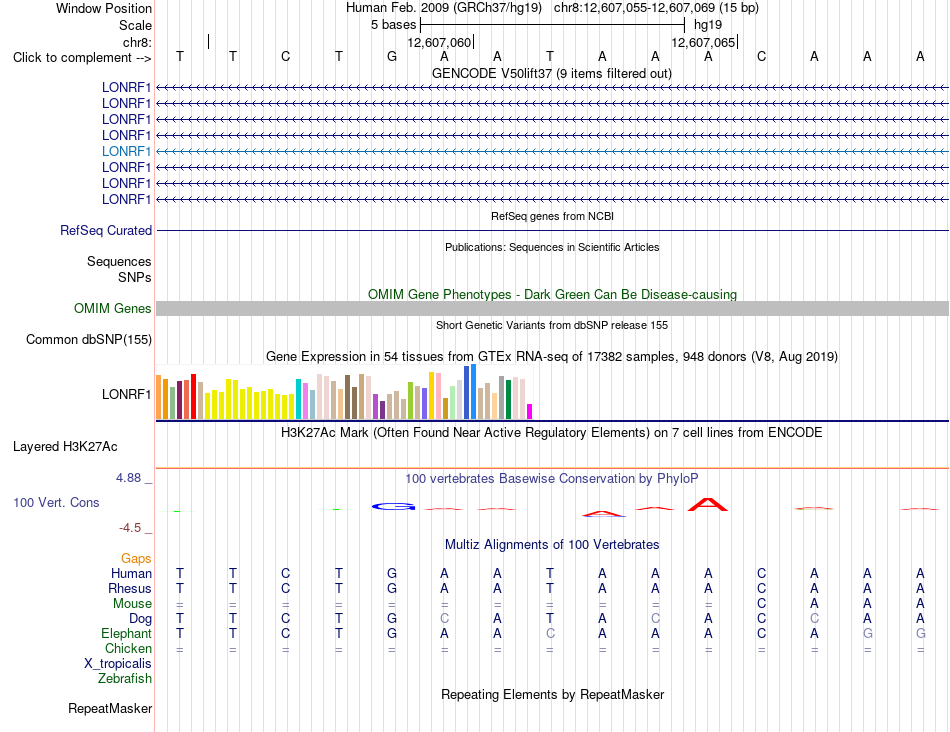
Task: Click the '5 bases' scale bar label
Action: [393, 25]
